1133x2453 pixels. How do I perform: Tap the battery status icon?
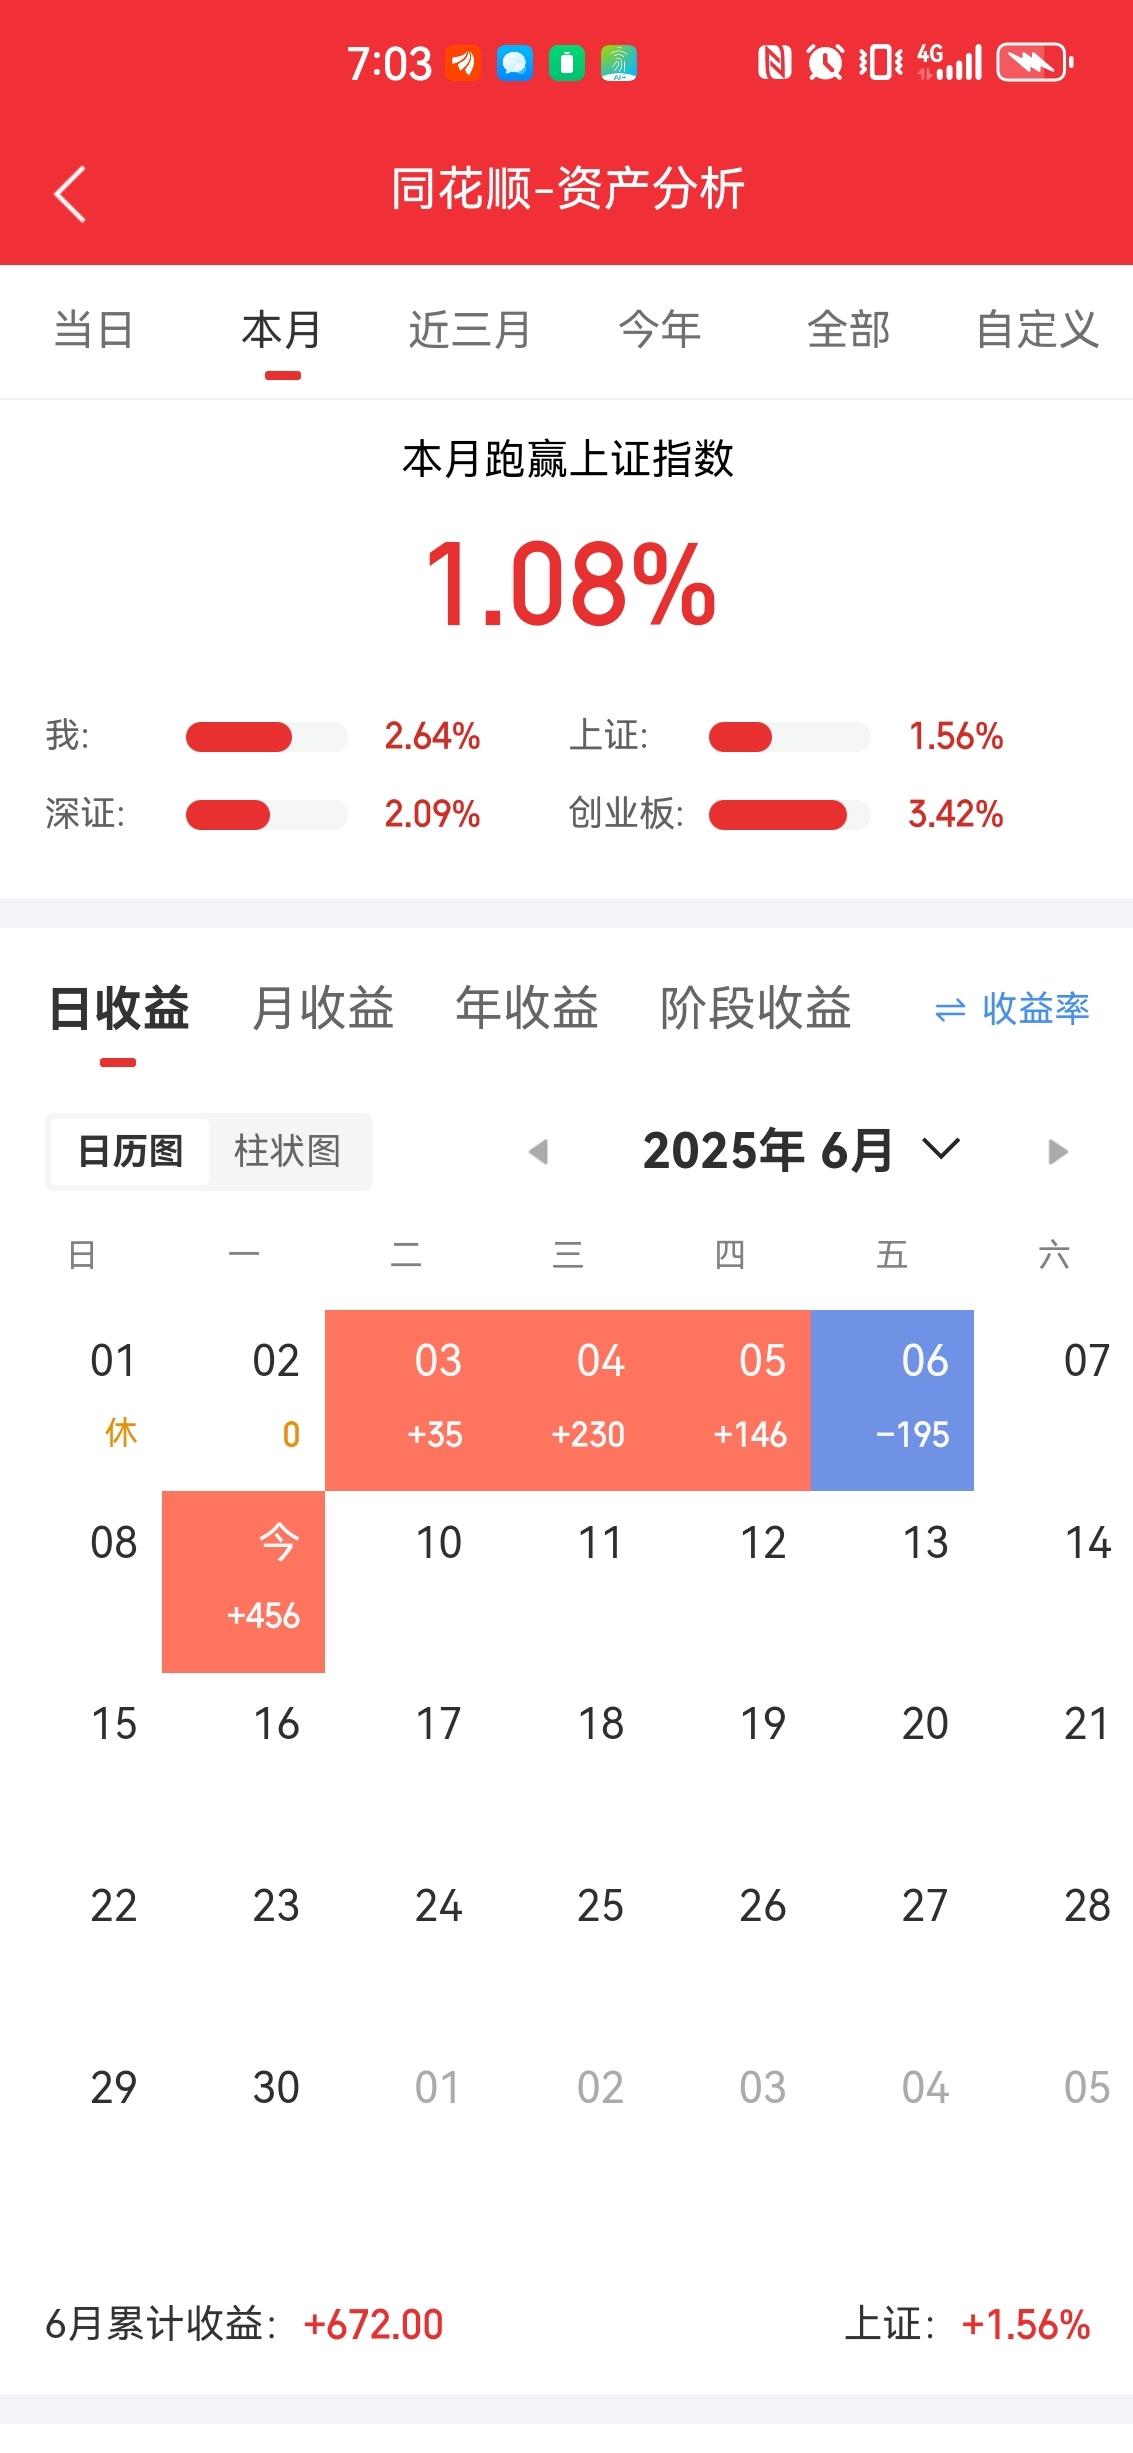[x=1034, y=63]
